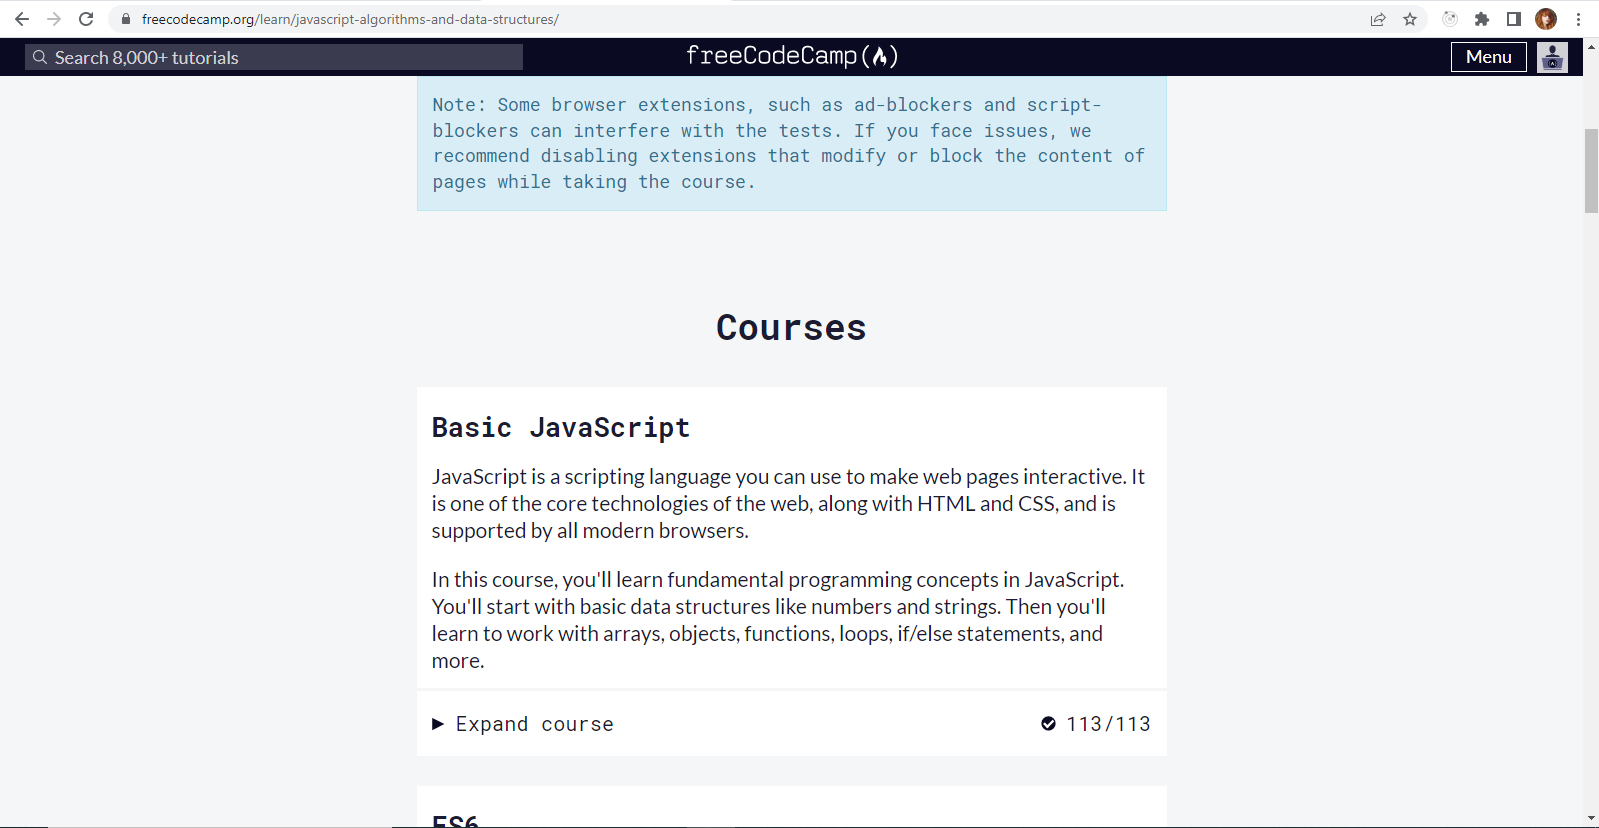Click the Search 8,000+ tutorials field
This screenshot has height=828, width=1599.
[x=272, y=57]
